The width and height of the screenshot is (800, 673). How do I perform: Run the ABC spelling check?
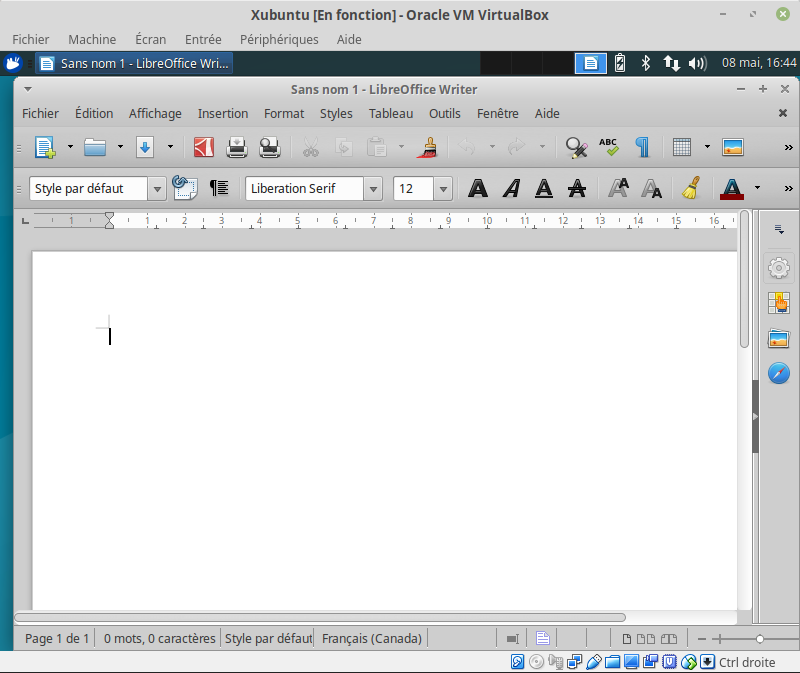[x=609, y=148]
